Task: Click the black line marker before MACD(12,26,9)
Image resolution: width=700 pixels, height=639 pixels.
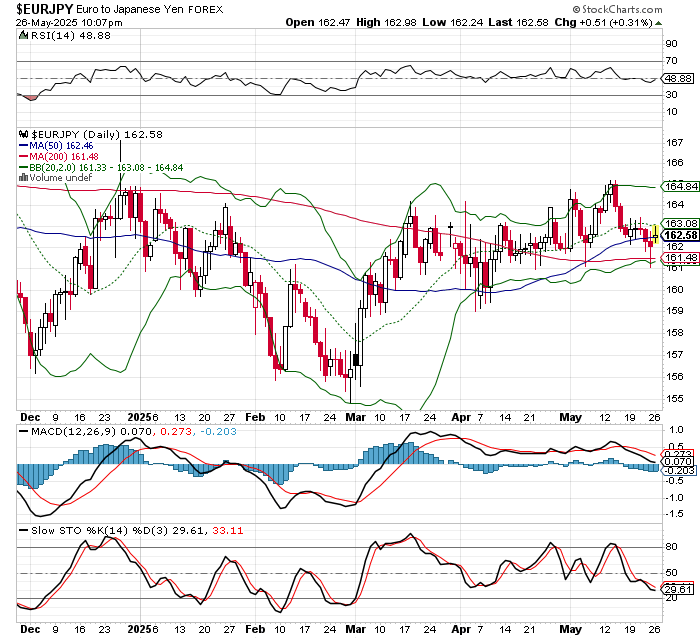Action: [23, 431]
